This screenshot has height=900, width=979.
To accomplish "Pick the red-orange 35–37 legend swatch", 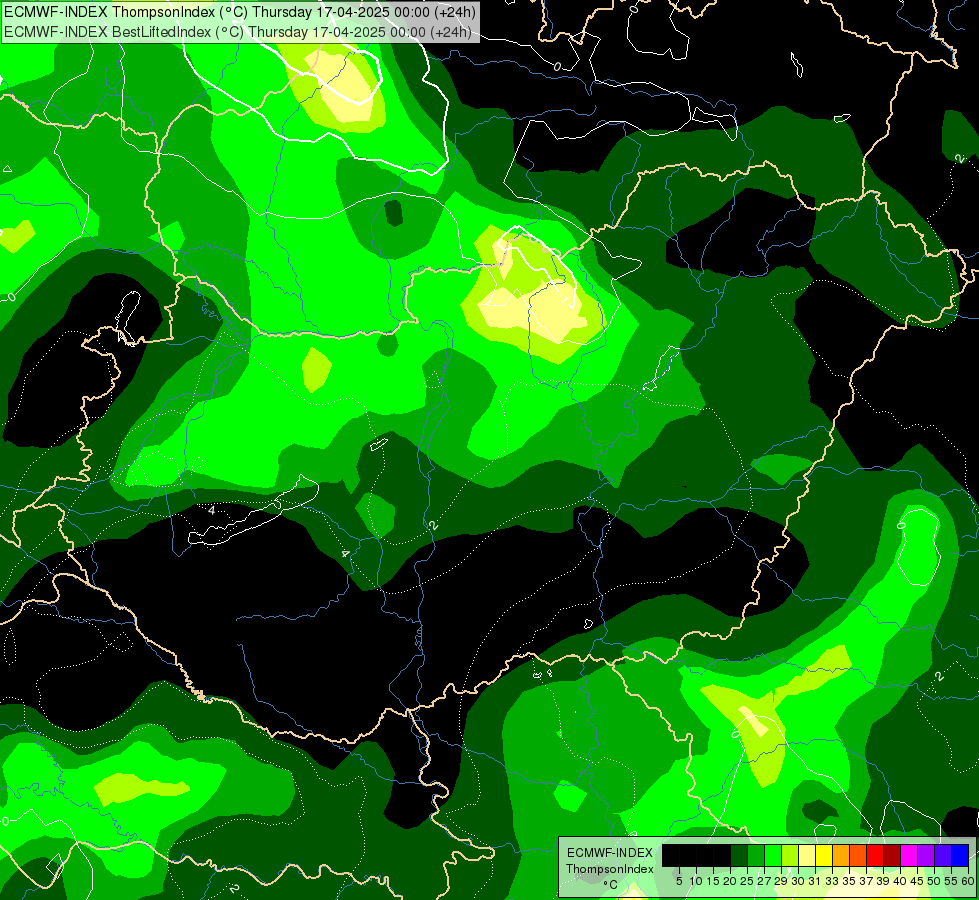I will pos(858,855).
